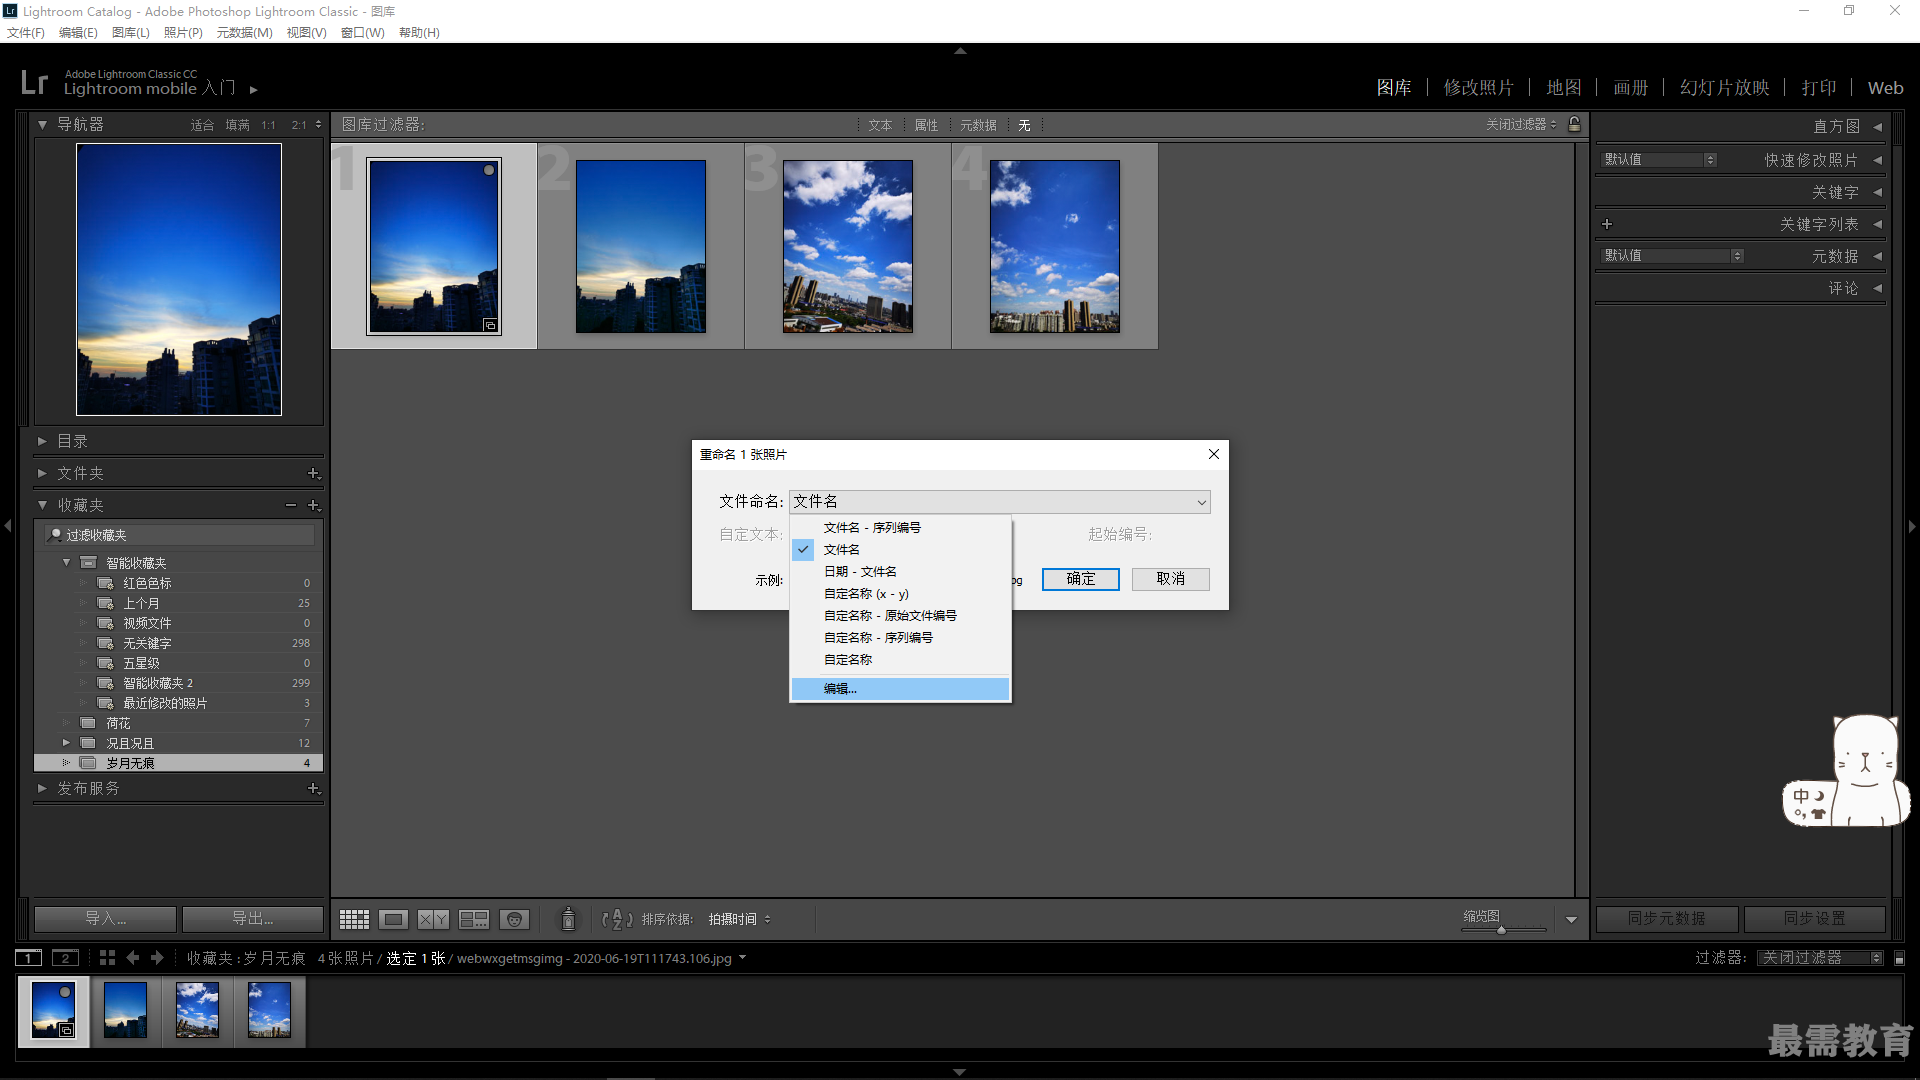Screen dimensions: 1920x1080
Task: Set navigator zoom to Fill (填满)
Action: tap(237, 125)
